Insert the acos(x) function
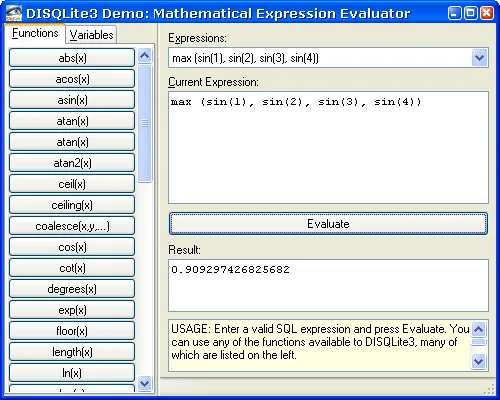Screen dimensions: 500x400 [x=72, y=79]
